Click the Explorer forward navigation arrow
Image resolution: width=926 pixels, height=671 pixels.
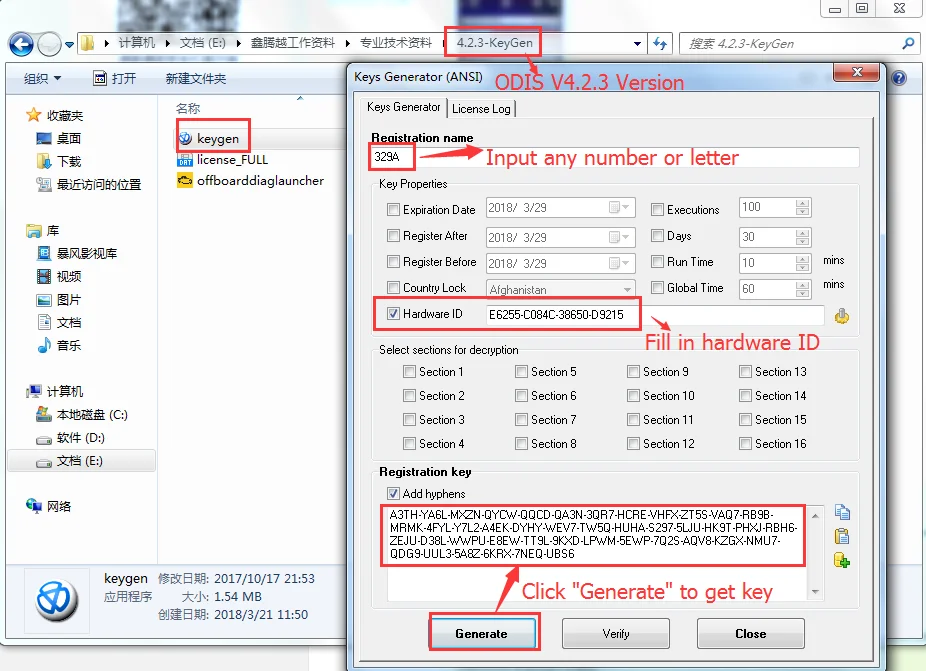pos(49,44)
